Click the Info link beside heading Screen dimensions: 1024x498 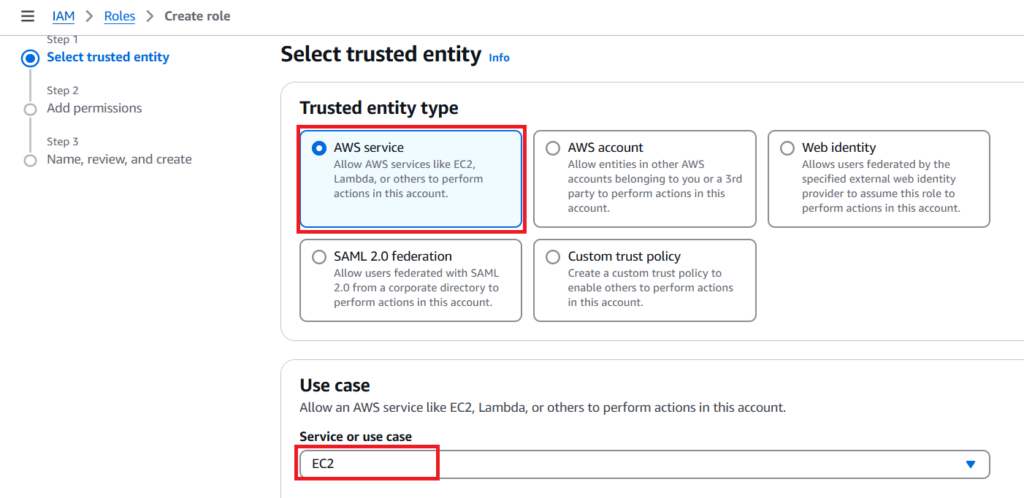499,57
